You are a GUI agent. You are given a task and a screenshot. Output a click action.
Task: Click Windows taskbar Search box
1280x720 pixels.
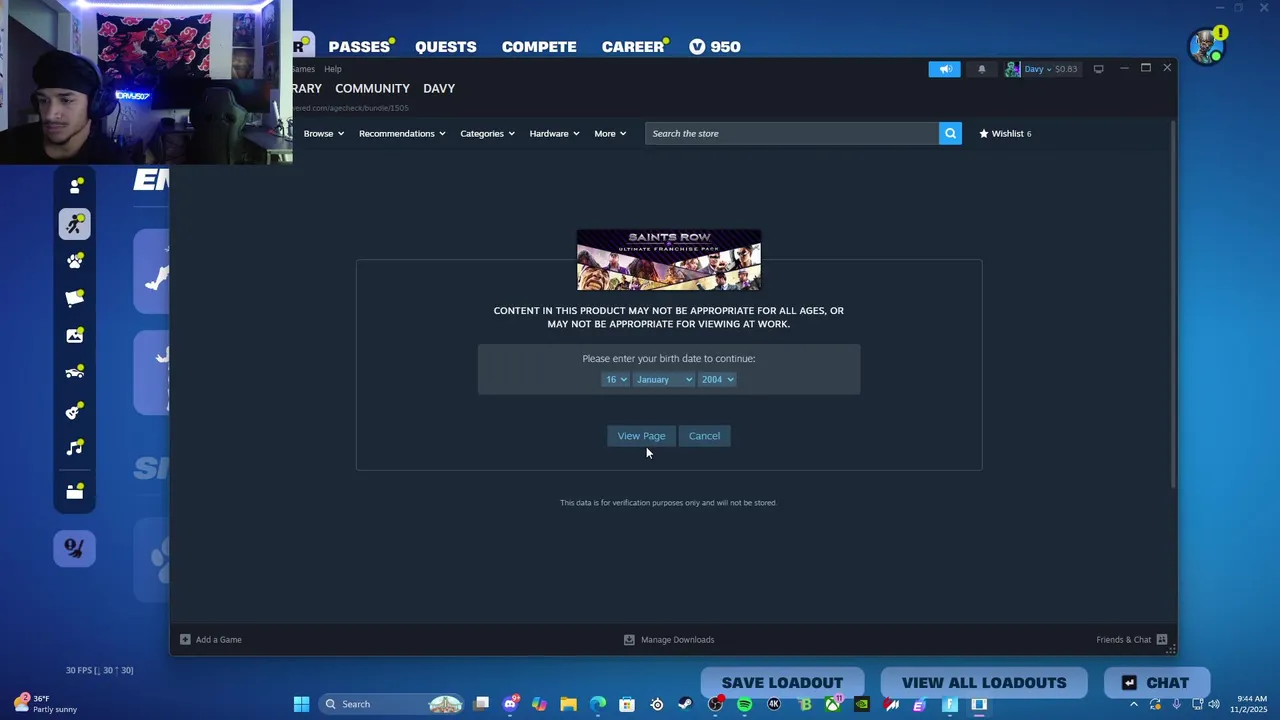pos(393,704)
